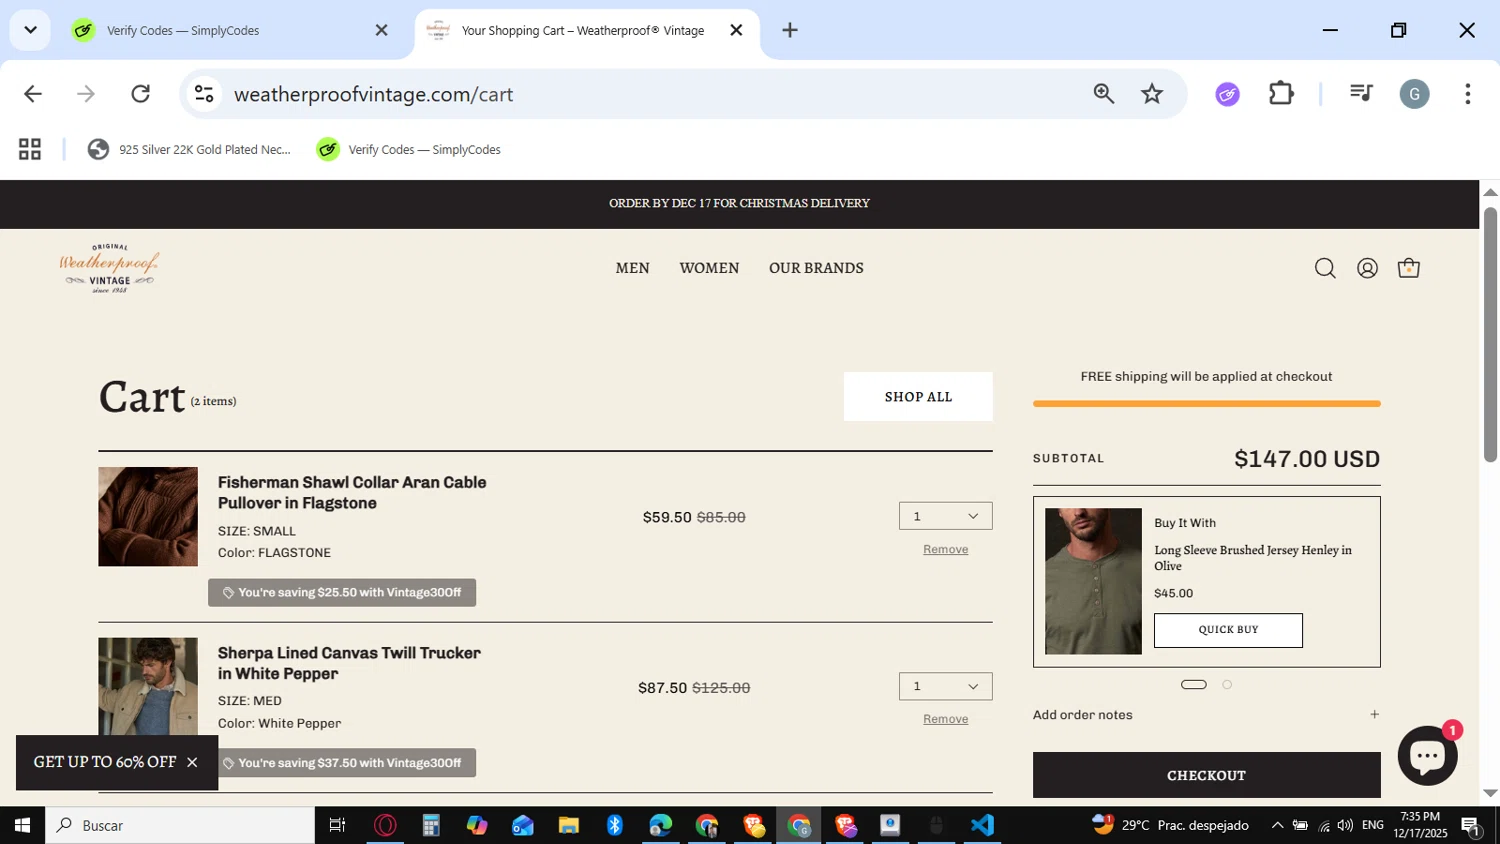1500x844 pixels.
Task: Remove the Sherpa Trucker from cart
Action: point(945,719)
